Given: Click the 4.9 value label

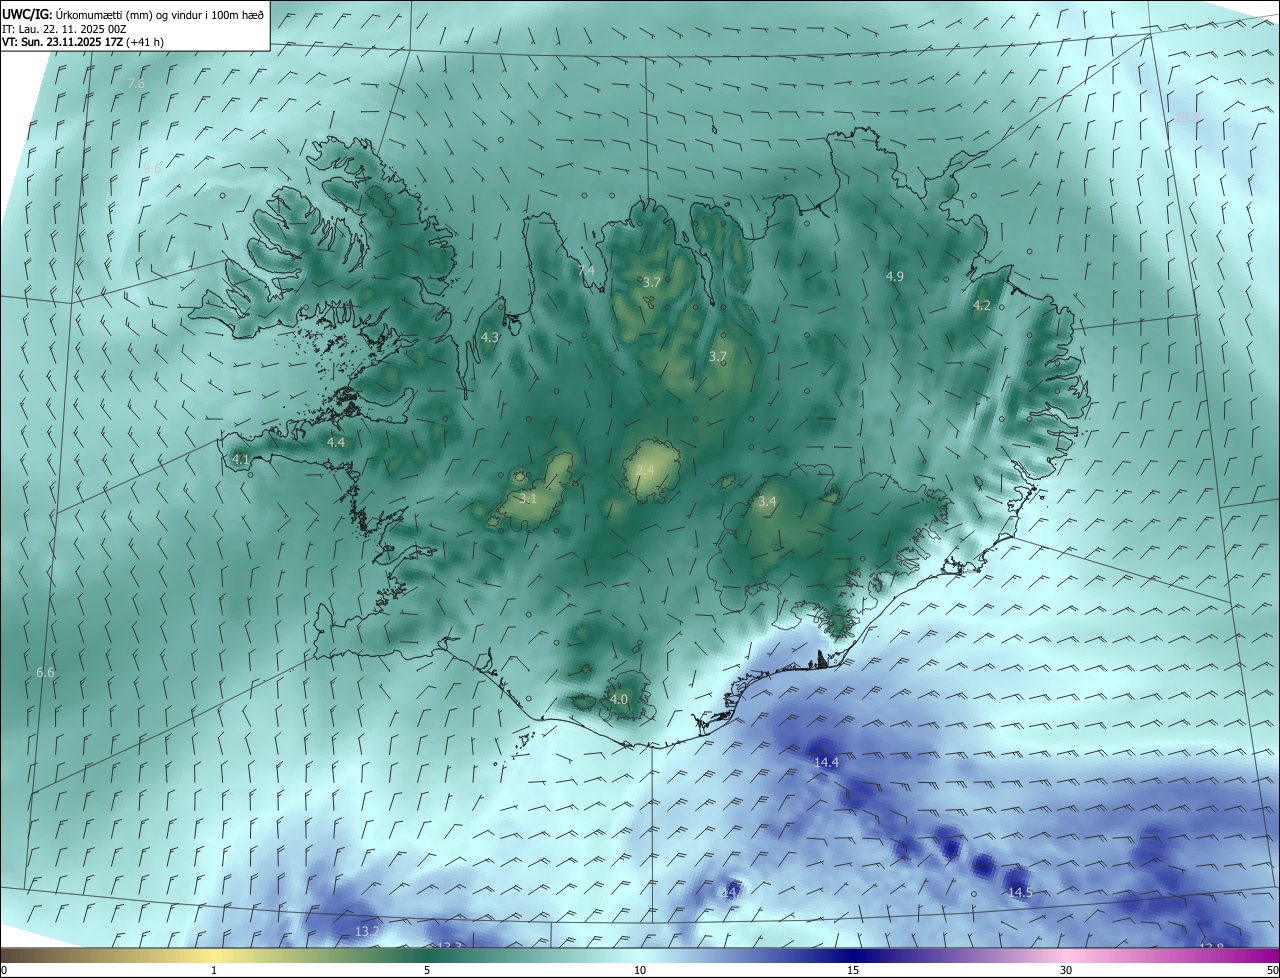Looking at the screenshot, I should coord(895,276).
